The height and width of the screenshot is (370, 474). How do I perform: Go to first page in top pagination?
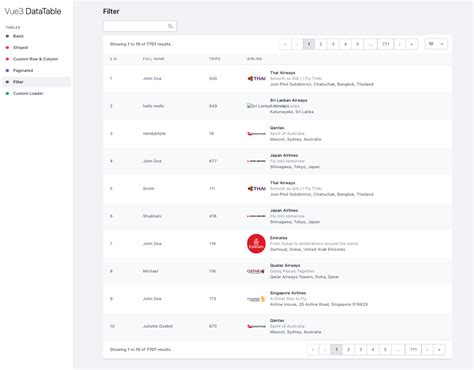[285, 44]
